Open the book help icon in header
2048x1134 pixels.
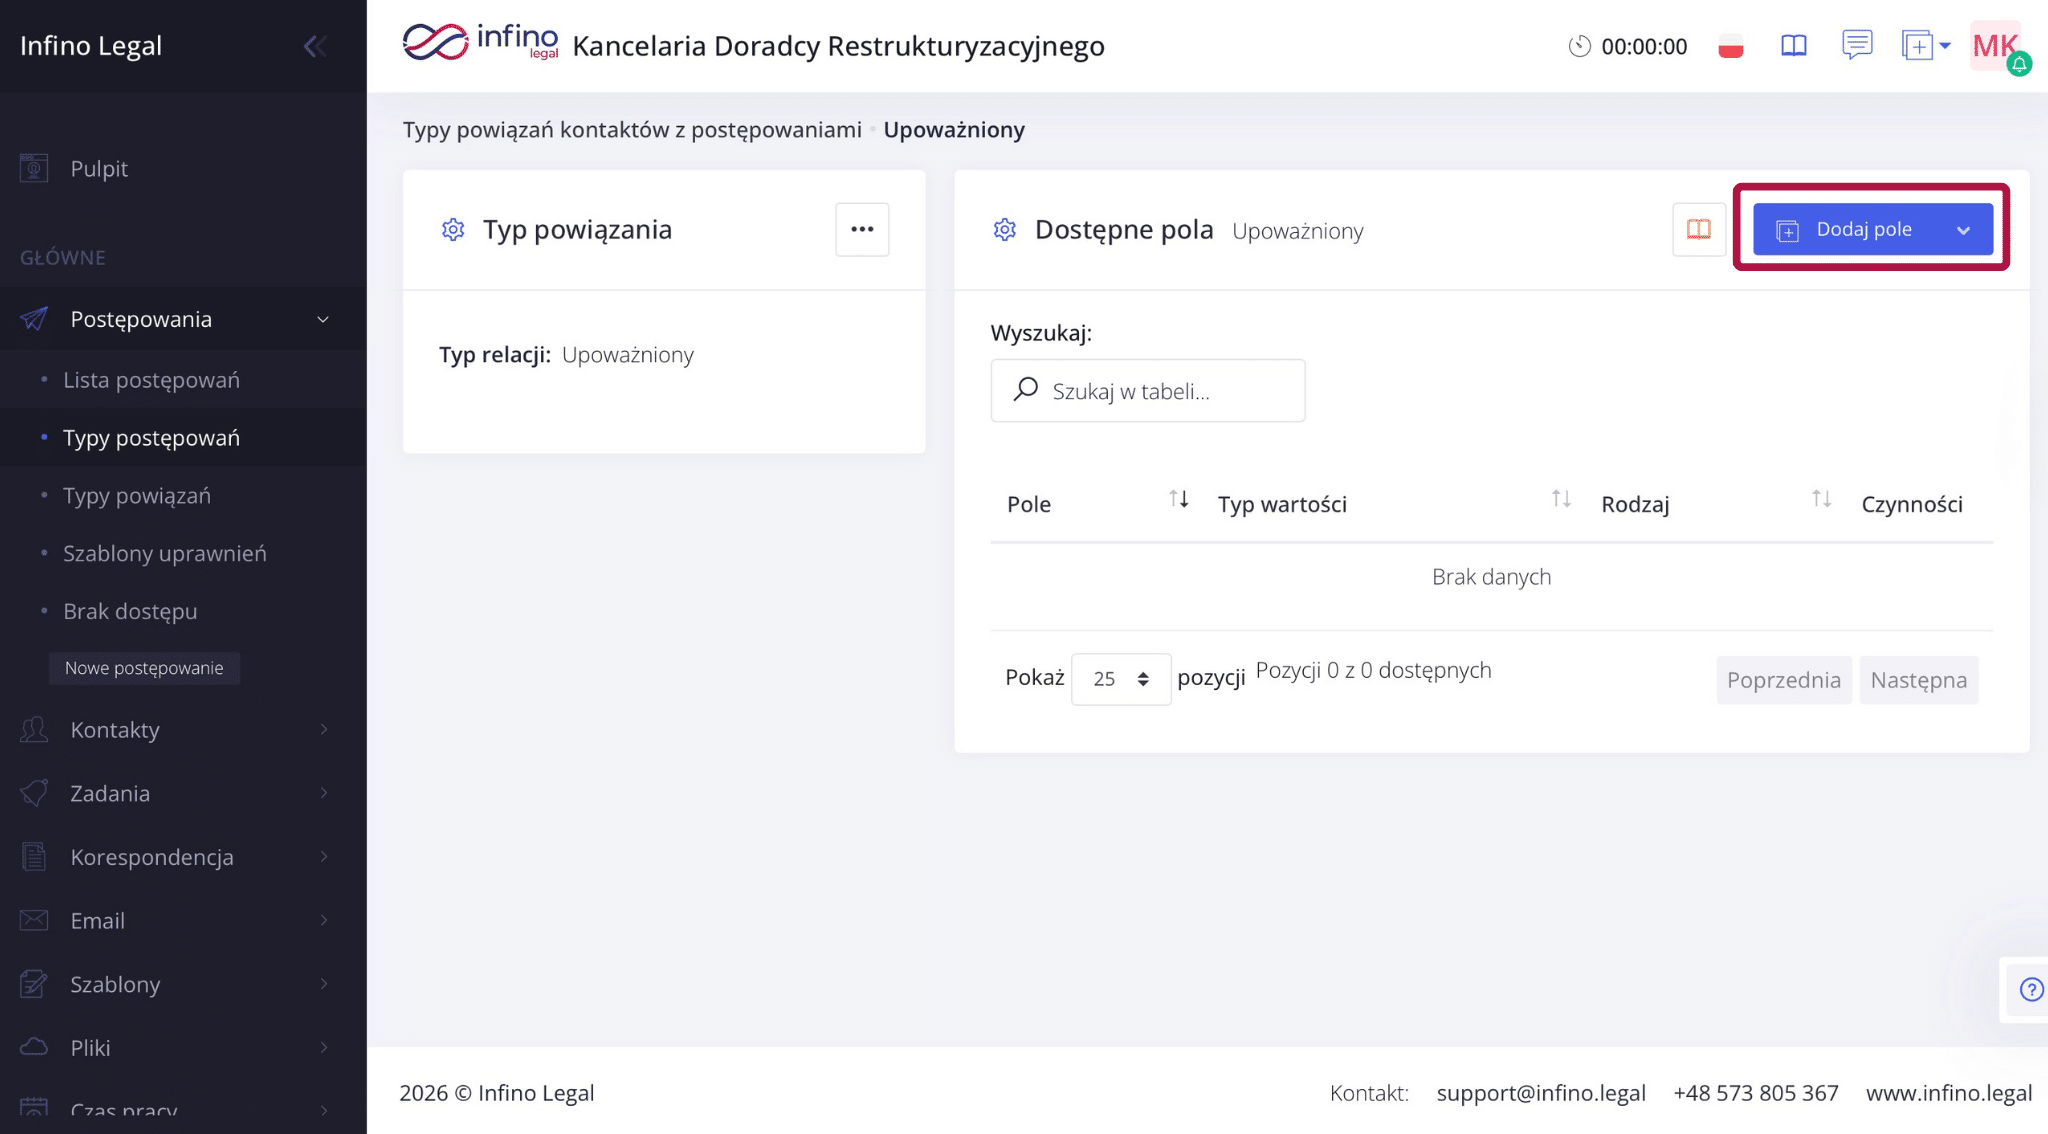coord(1794,46)
